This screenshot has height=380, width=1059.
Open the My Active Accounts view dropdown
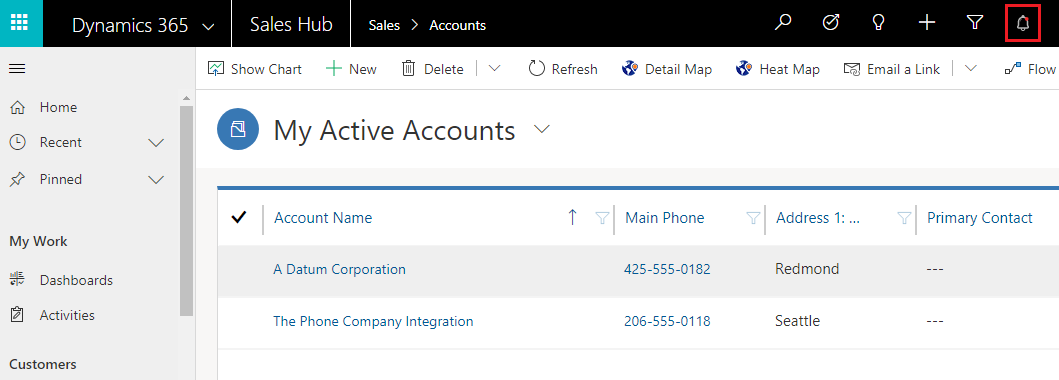pos(542,130)
